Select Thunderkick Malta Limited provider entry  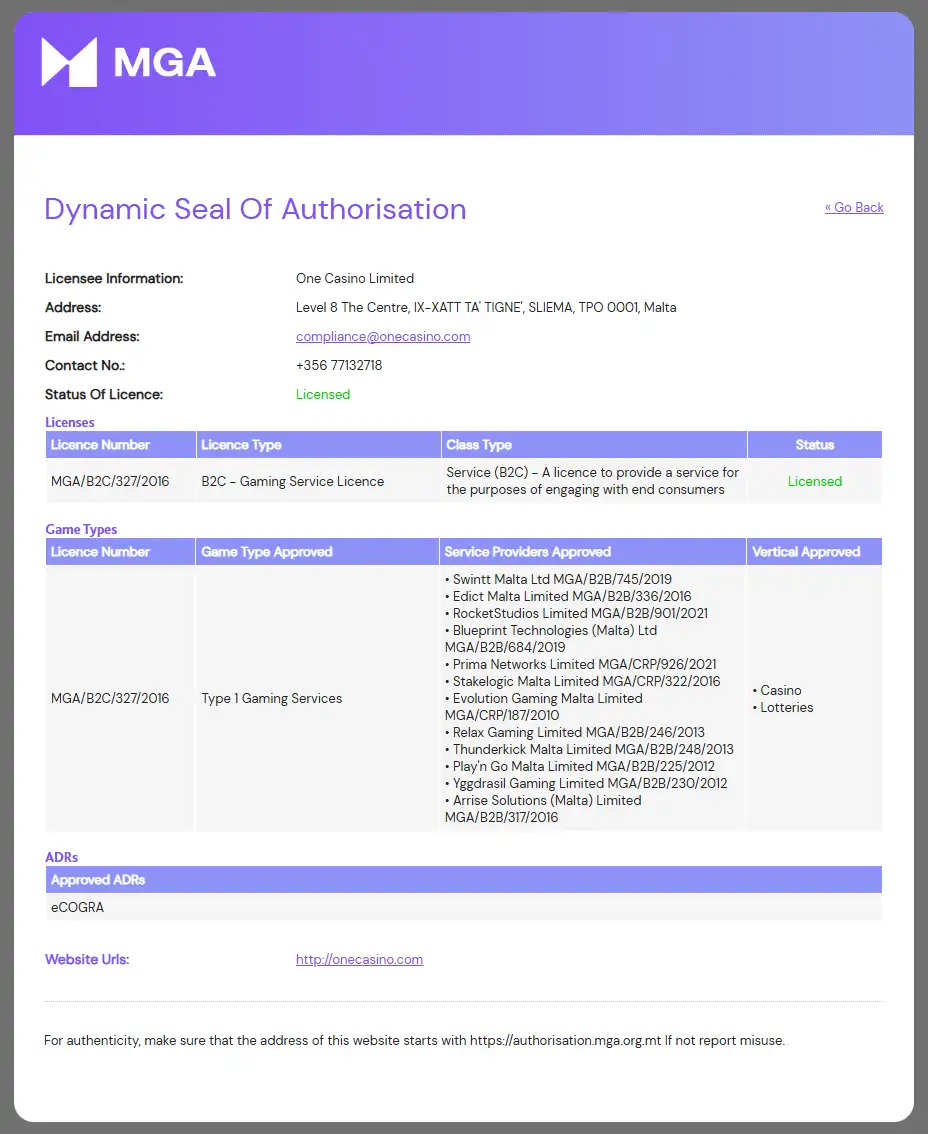click(589, 749)
